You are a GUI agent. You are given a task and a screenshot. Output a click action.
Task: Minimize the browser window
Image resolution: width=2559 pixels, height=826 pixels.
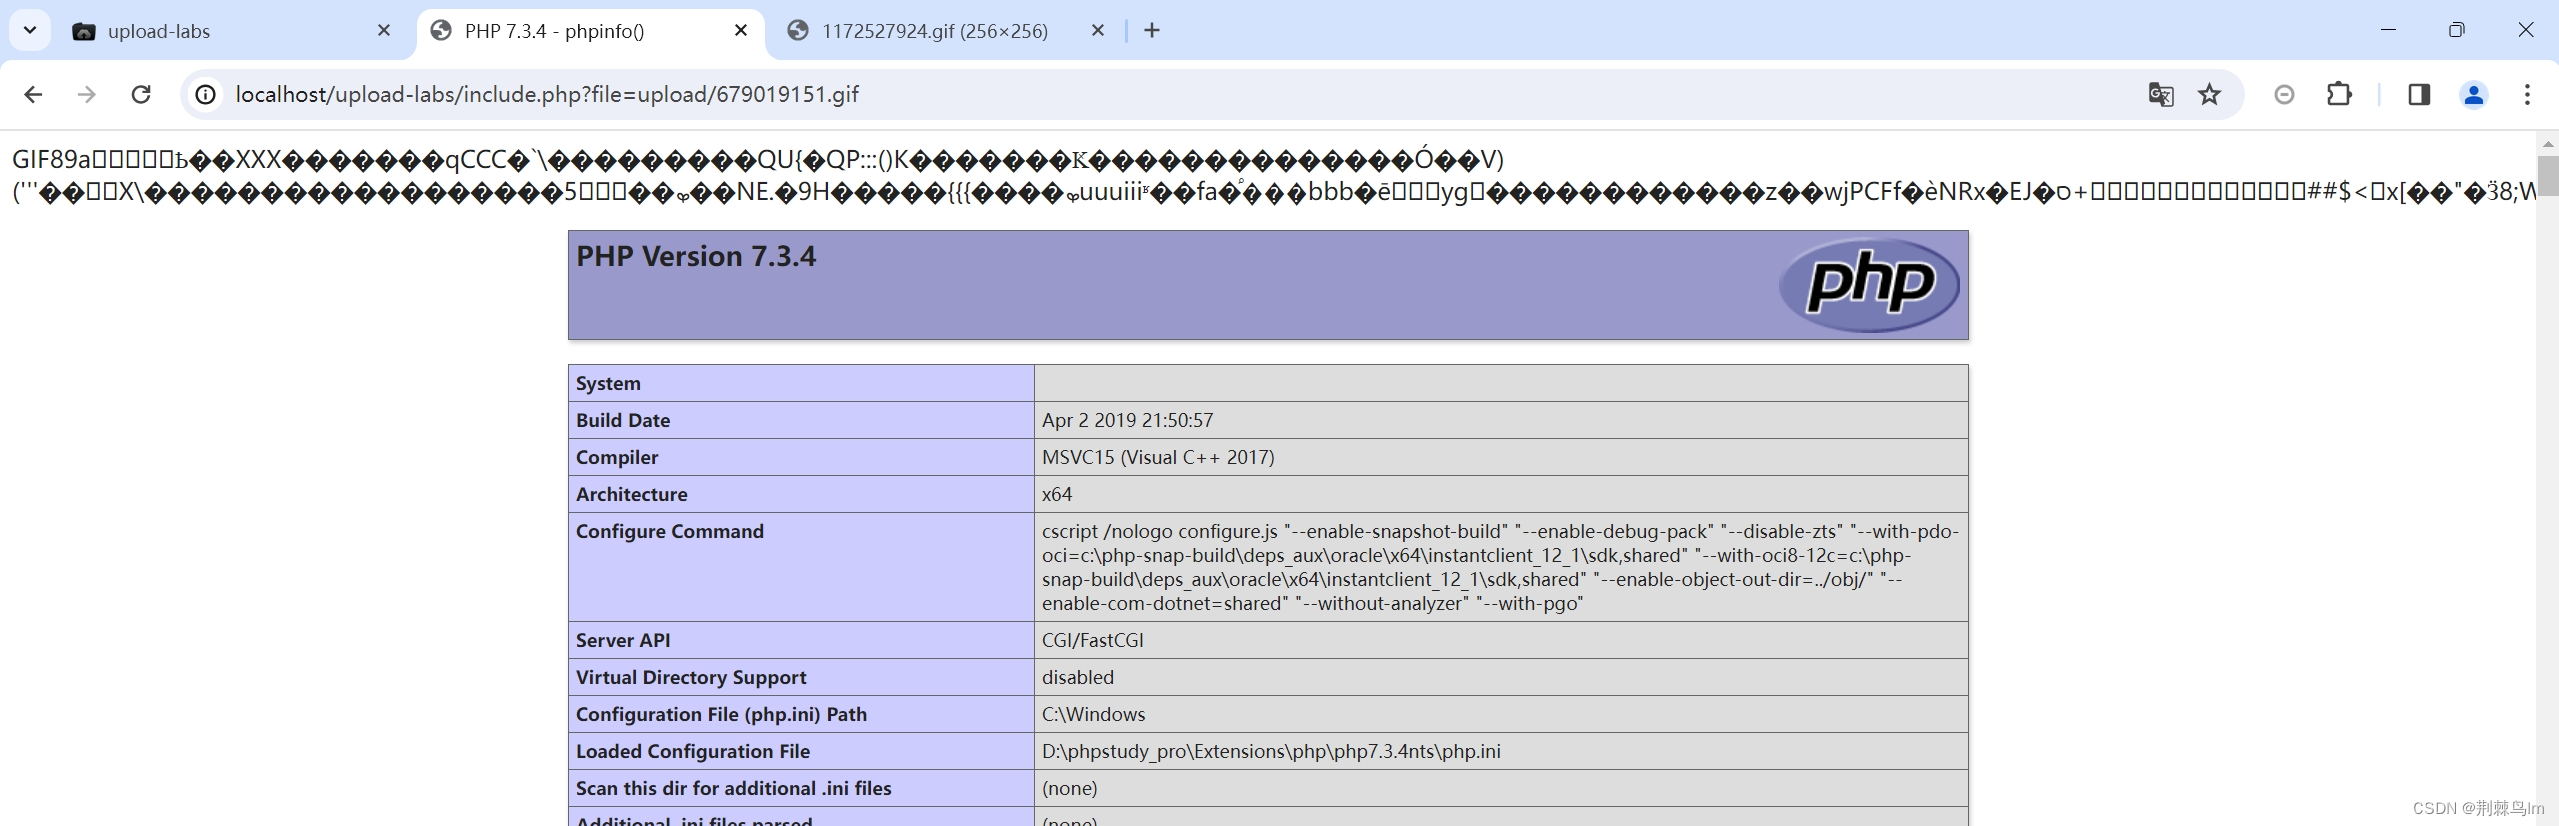point(2388,30)
